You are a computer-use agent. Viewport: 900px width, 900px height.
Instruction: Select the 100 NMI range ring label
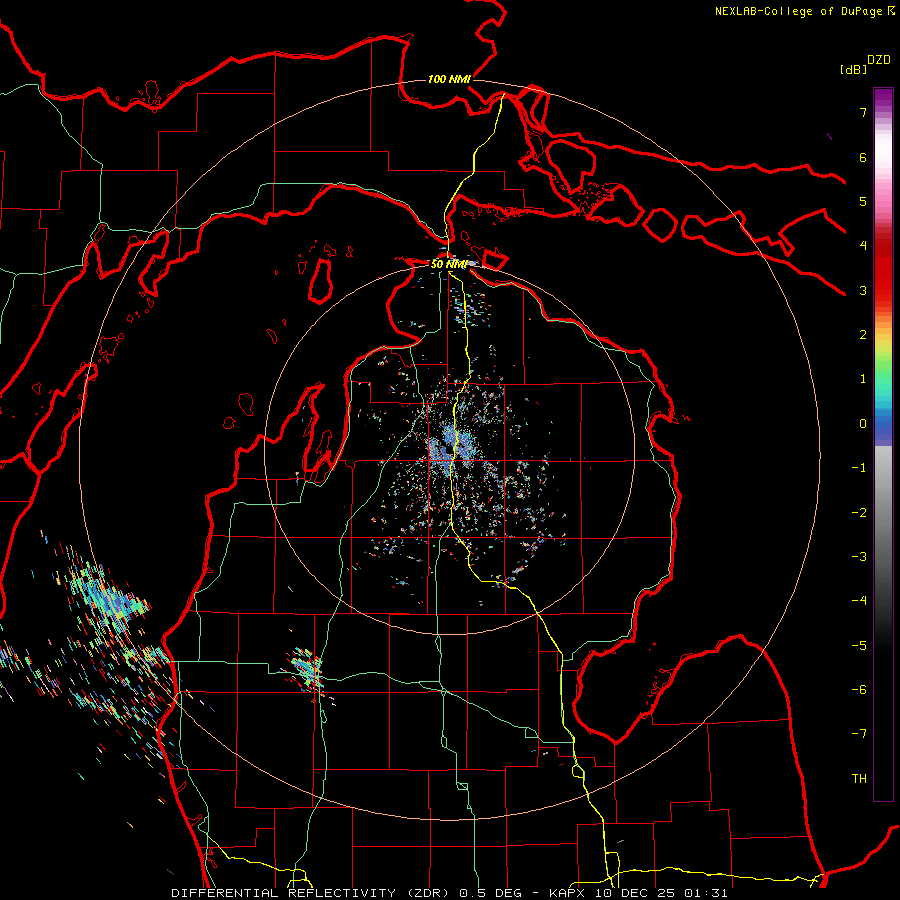[449, 79]
